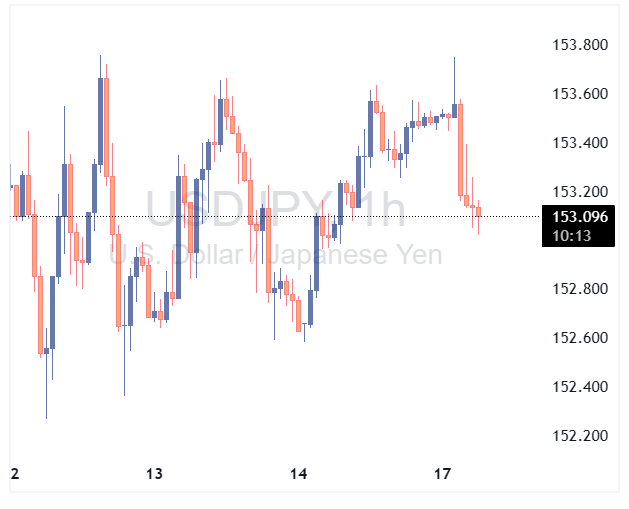Click the 153.400 price axis label
Screen dimensions: 629x509
[581, 143]
